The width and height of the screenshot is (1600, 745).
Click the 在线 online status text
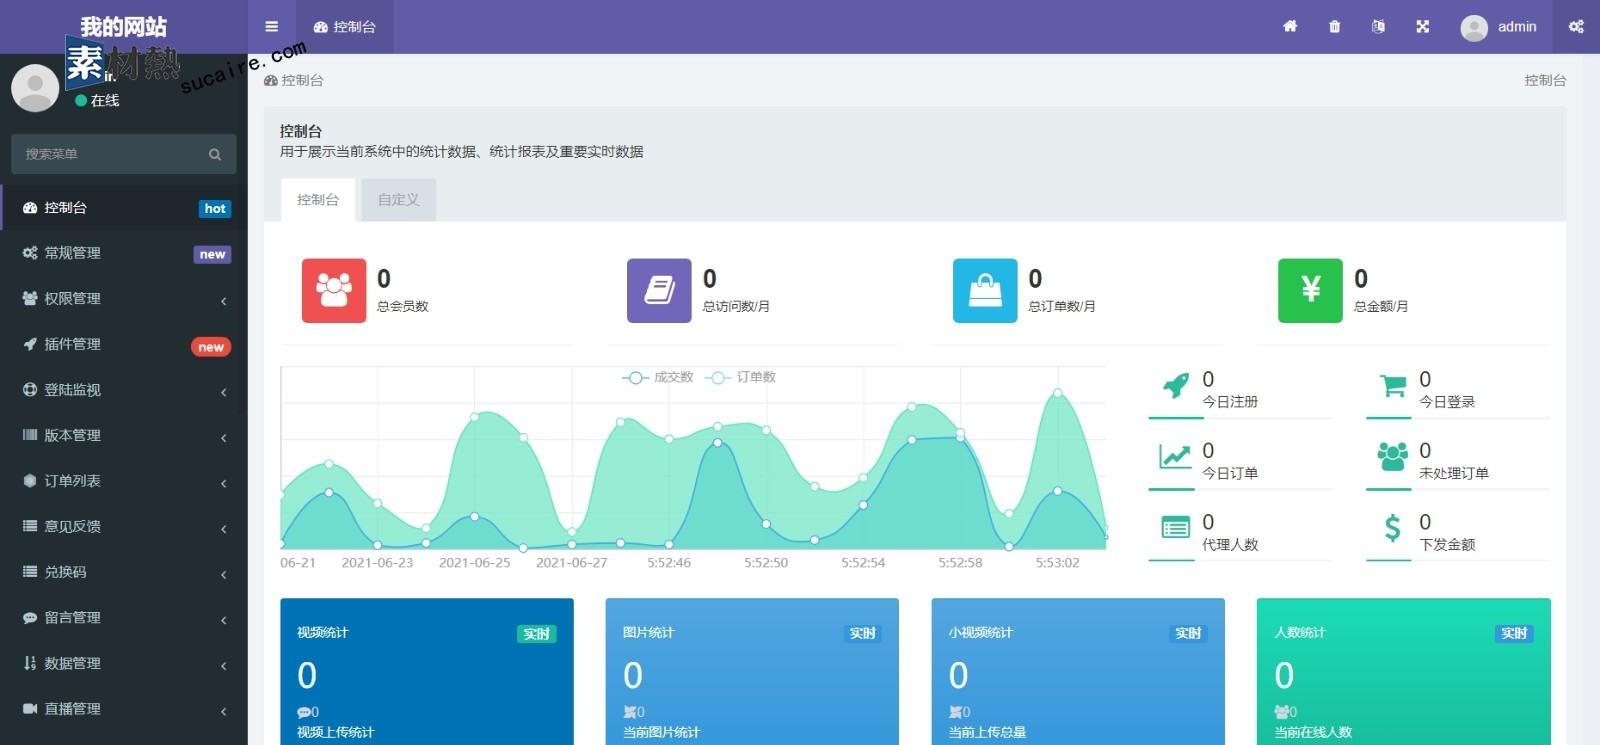click(x=105, y=100)
